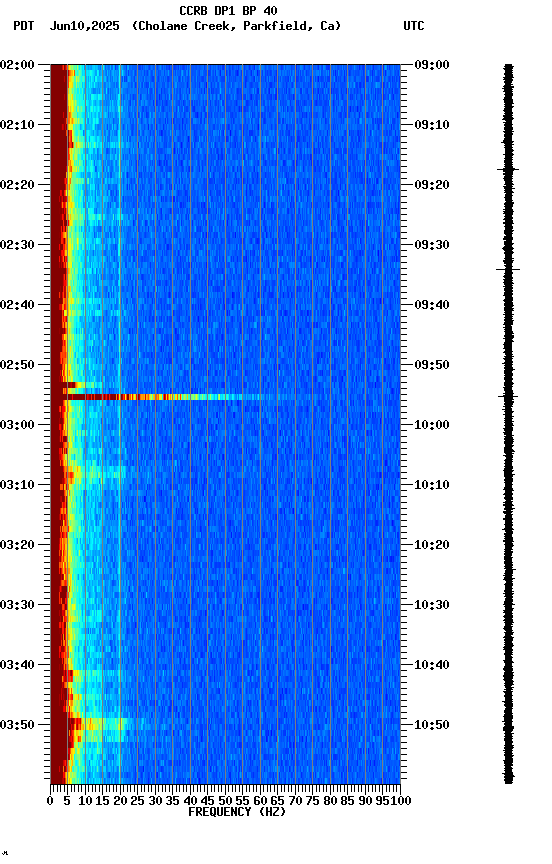Click the UTC time label 10:30
Screen dimensions: 552x864
pos(432,606)
